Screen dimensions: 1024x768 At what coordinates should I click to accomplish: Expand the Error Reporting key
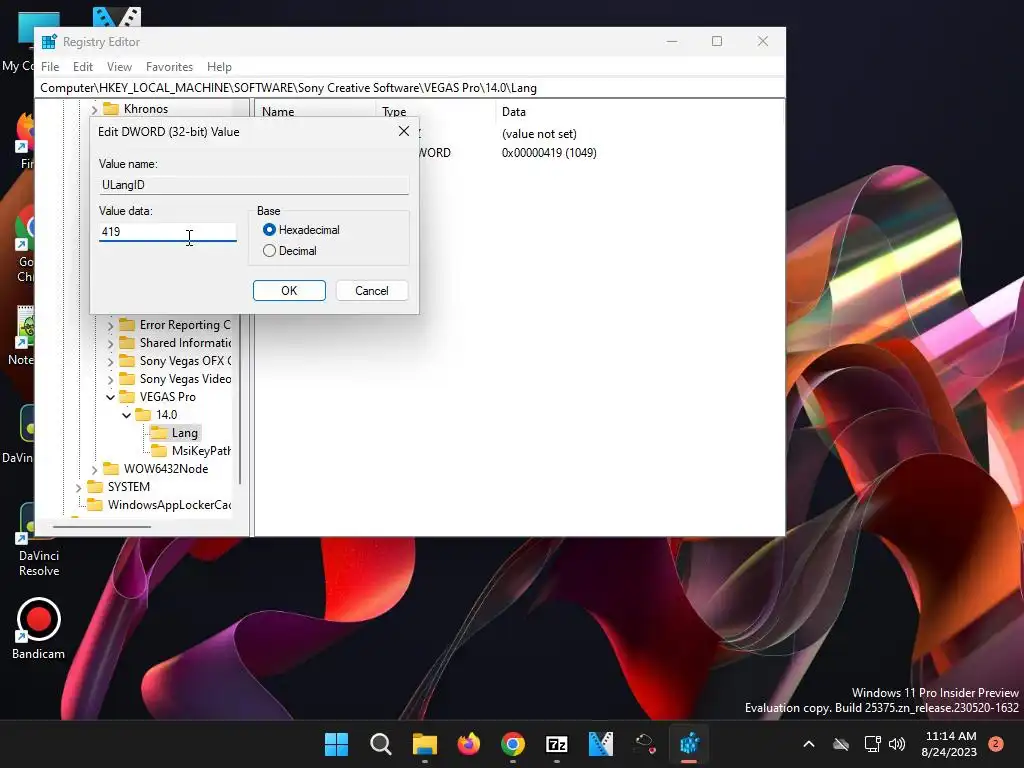pyautogui.click(x=110, y=325)
